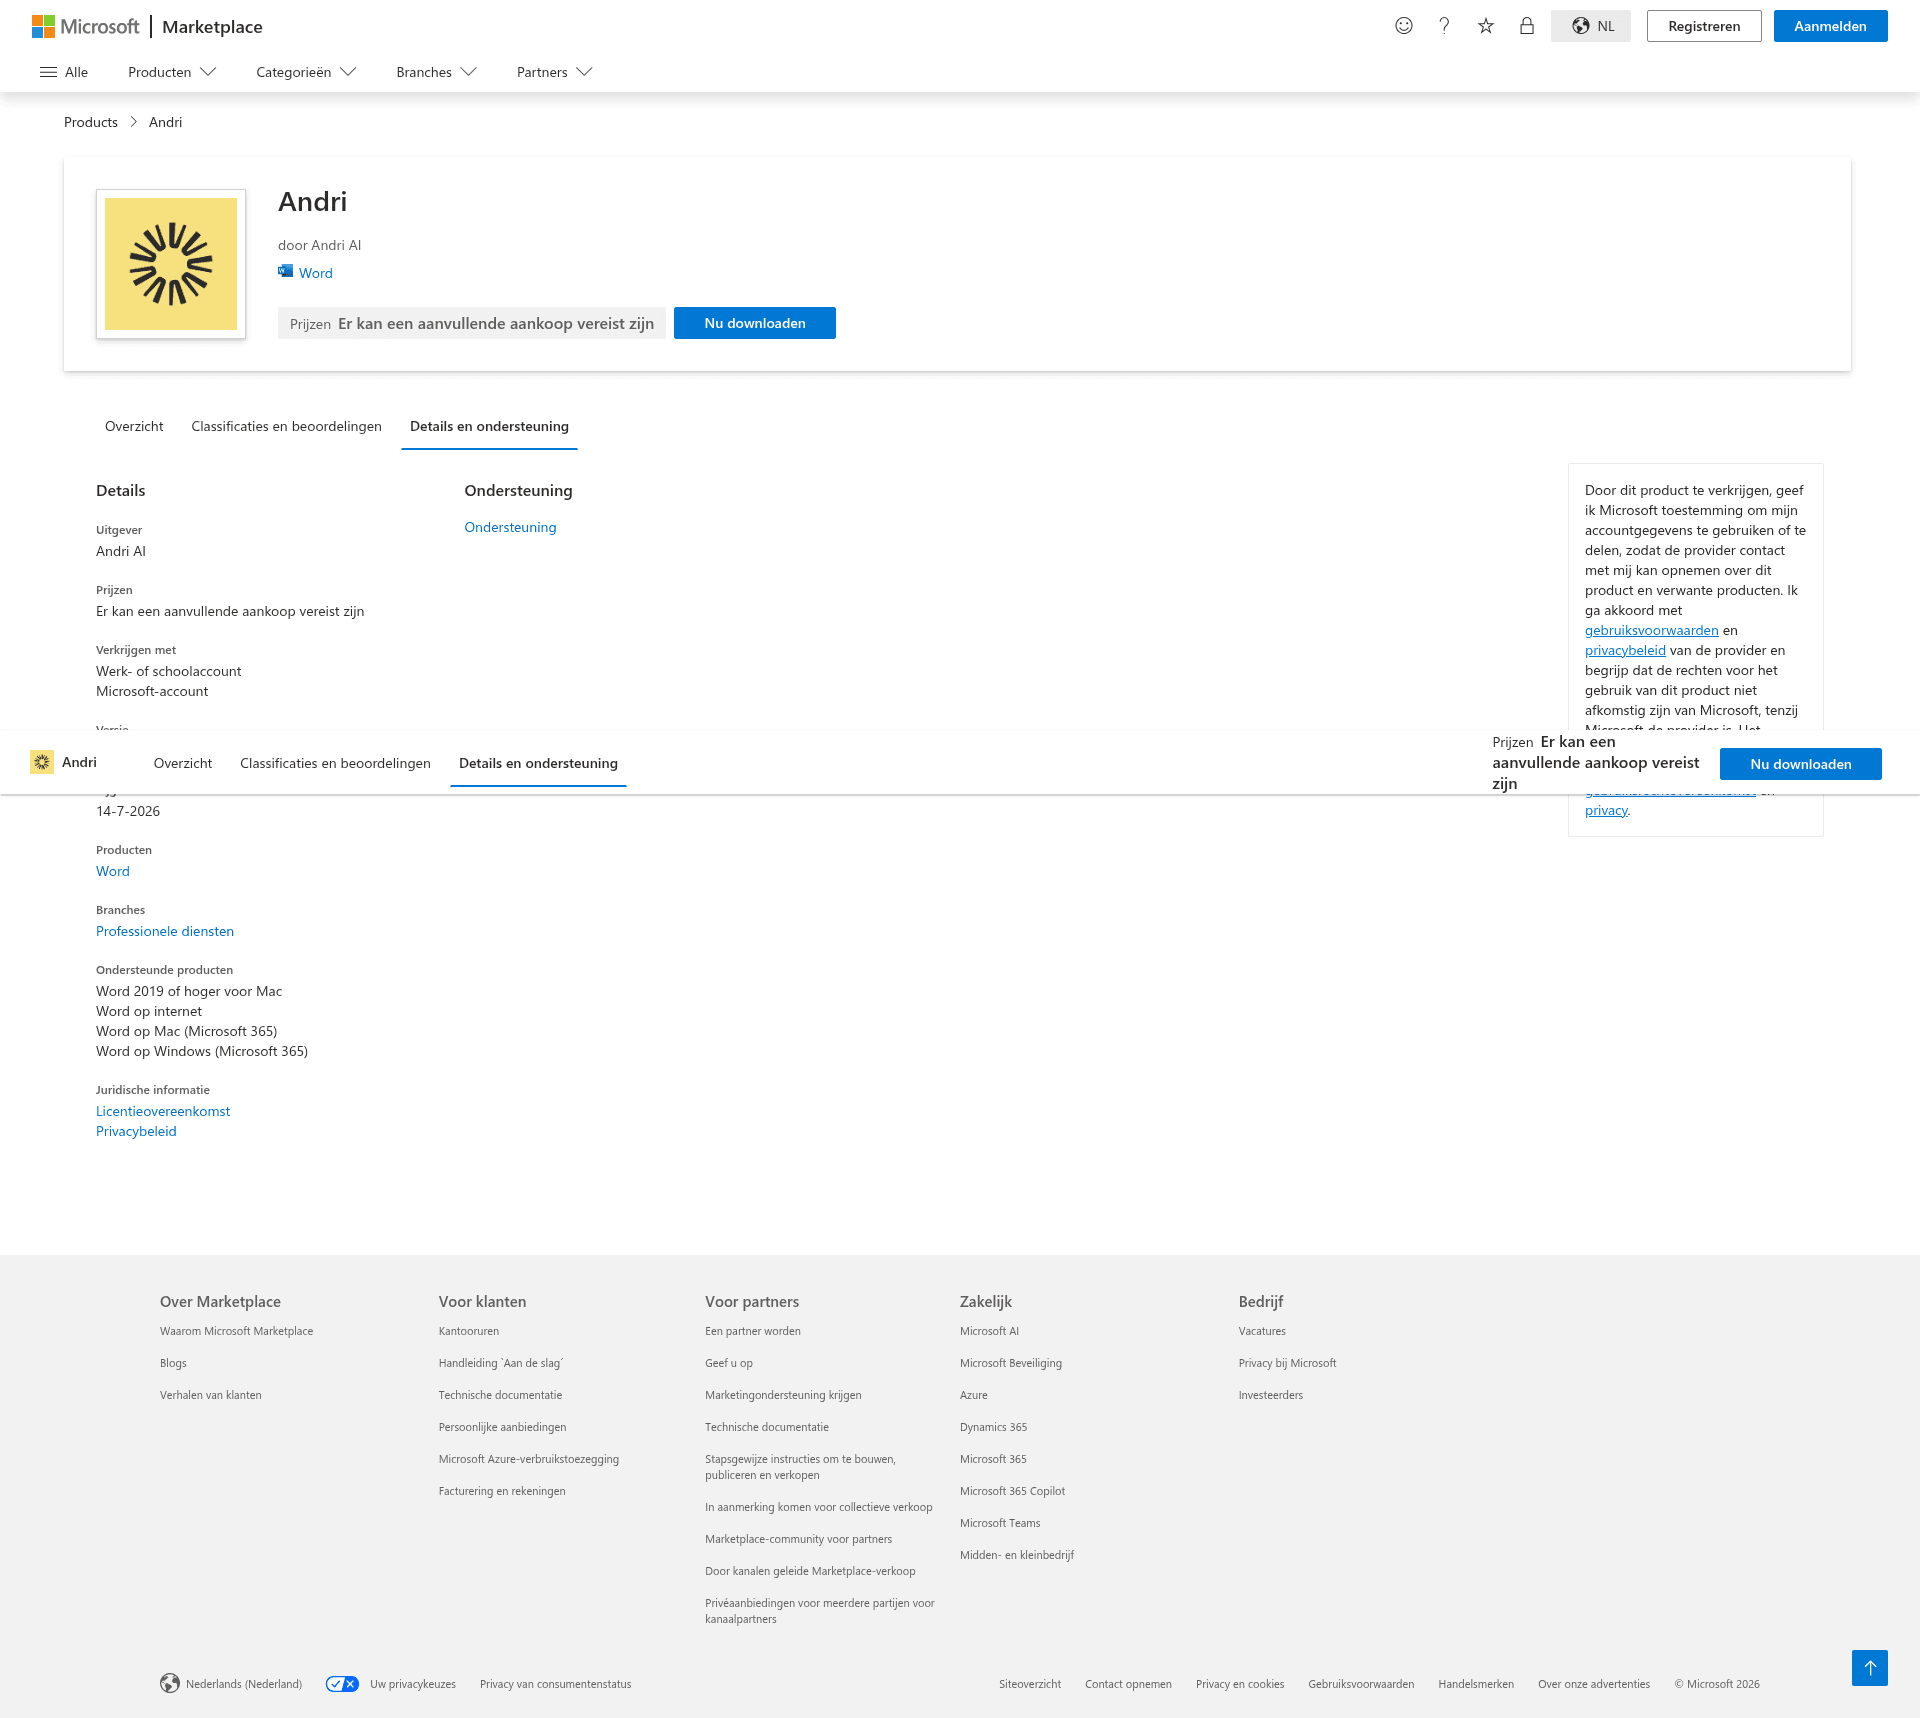Open the Siteoverzicht footer link
Viewport: 1920px width, 1718px height.
(x=1030, y=1684)
